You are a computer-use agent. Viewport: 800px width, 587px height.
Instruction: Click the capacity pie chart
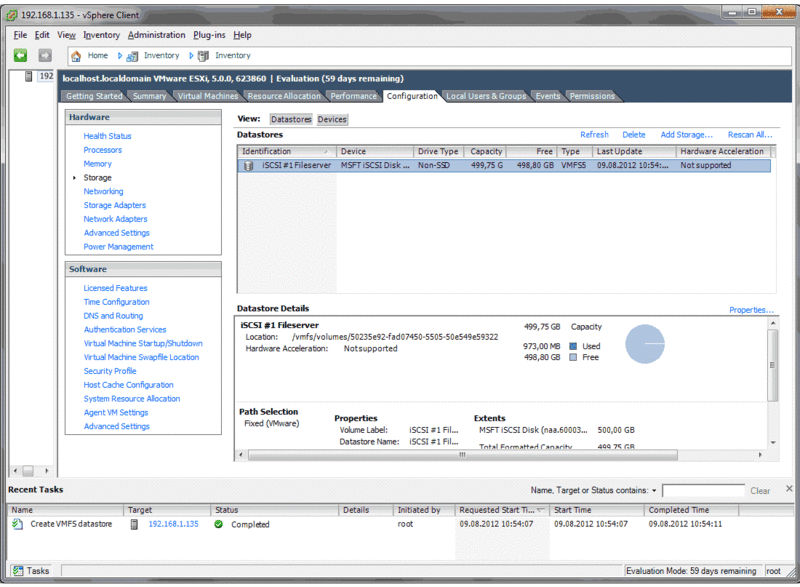[645, 344]
